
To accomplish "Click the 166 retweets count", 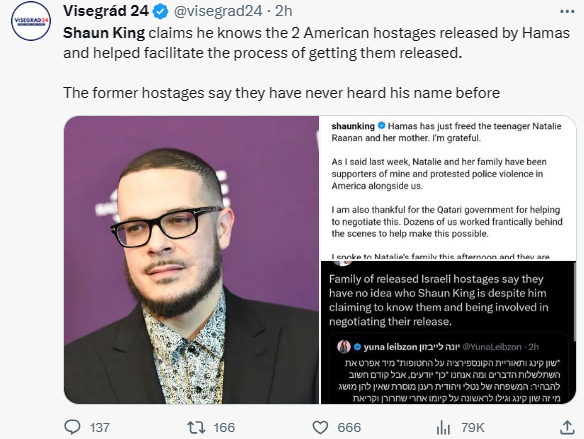I will pyautogui.click(x=224, y=427).
